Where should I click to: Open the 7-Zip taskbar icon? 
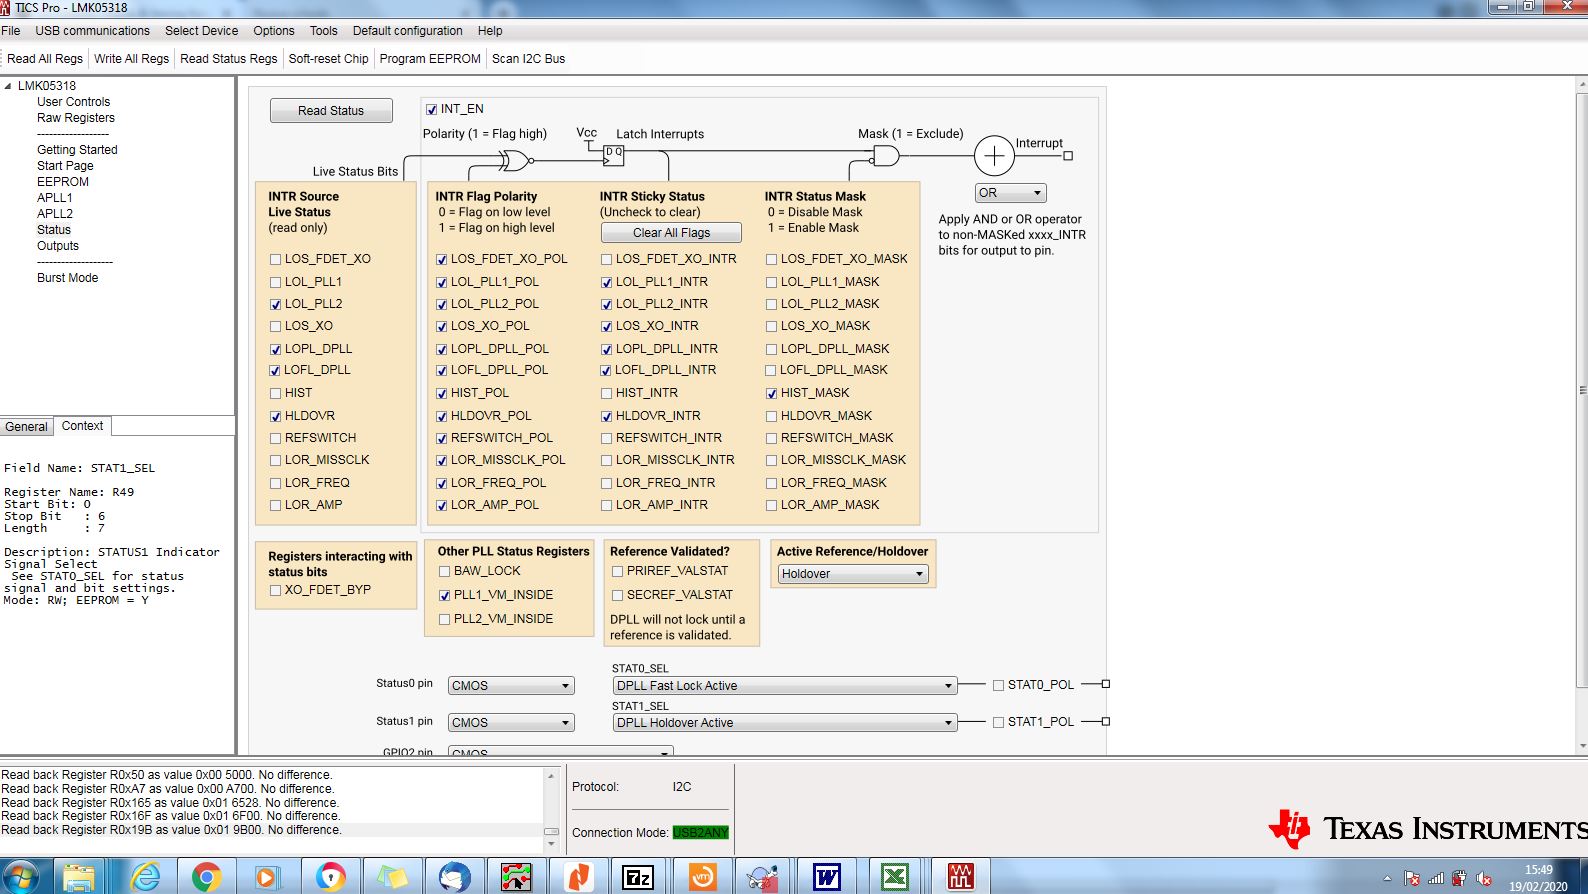638,877
